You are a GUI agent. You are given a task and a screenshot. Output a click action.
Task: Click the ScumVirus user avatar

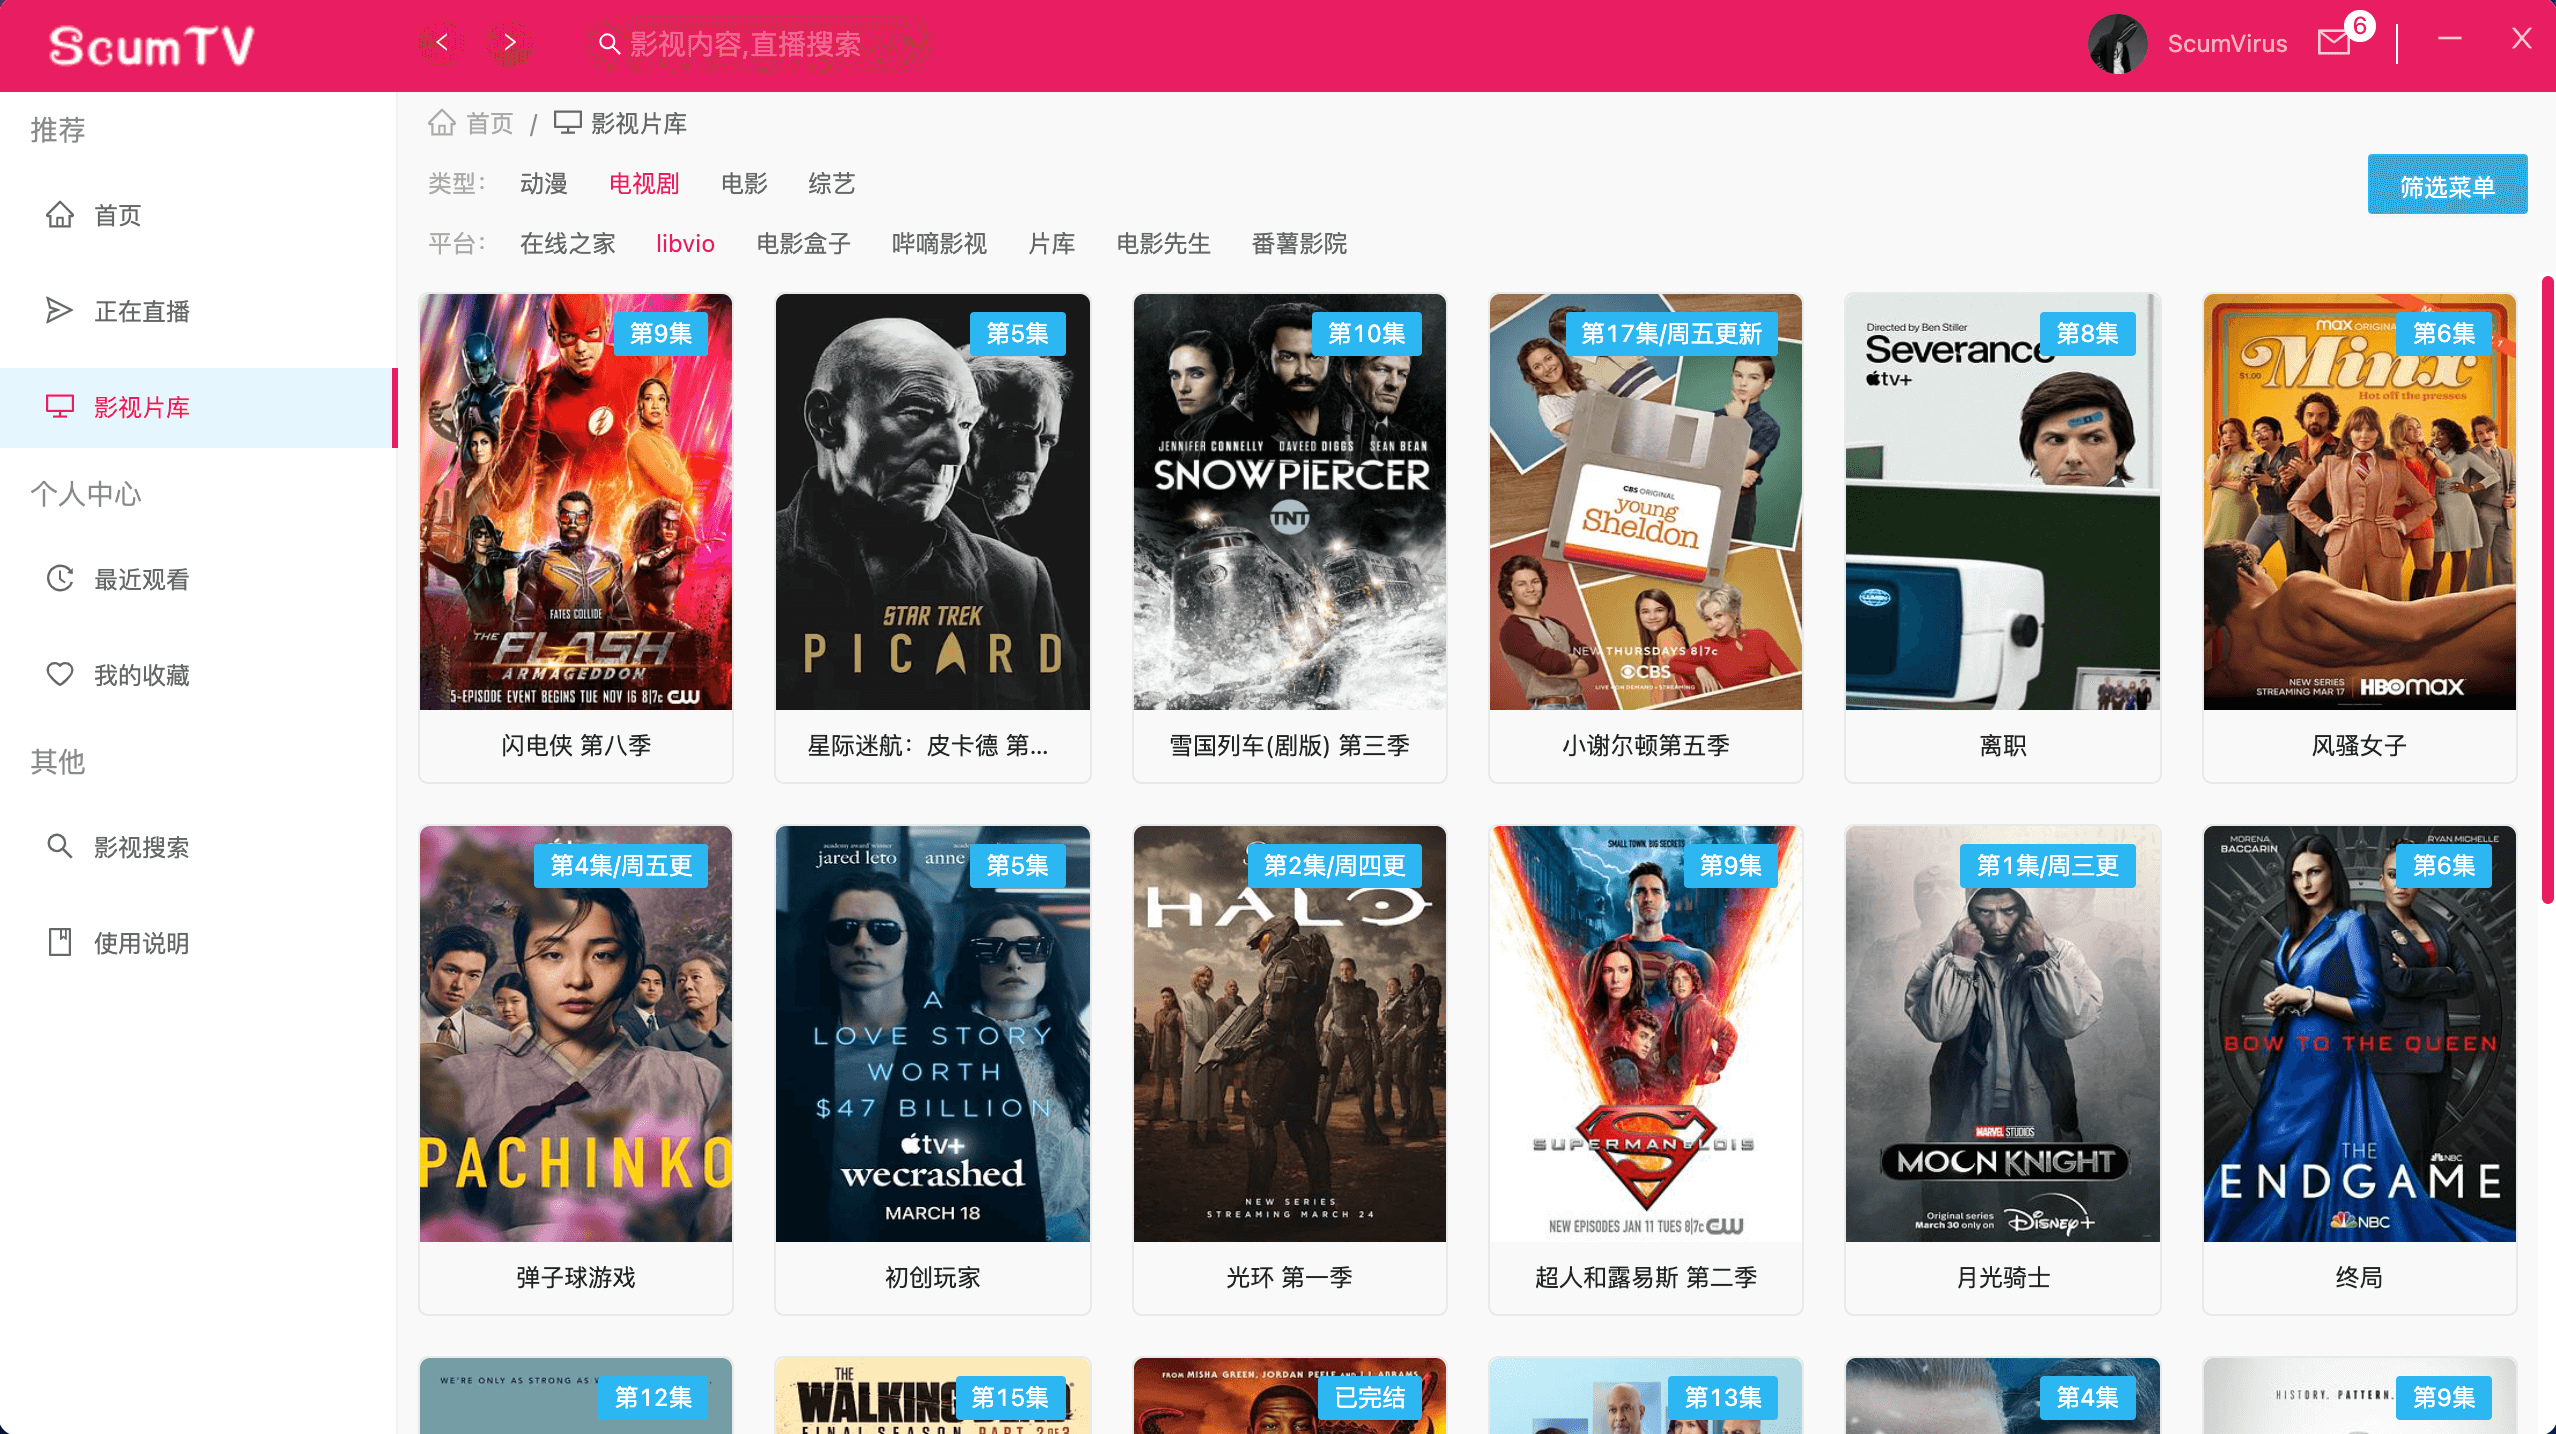(2117, 44)
